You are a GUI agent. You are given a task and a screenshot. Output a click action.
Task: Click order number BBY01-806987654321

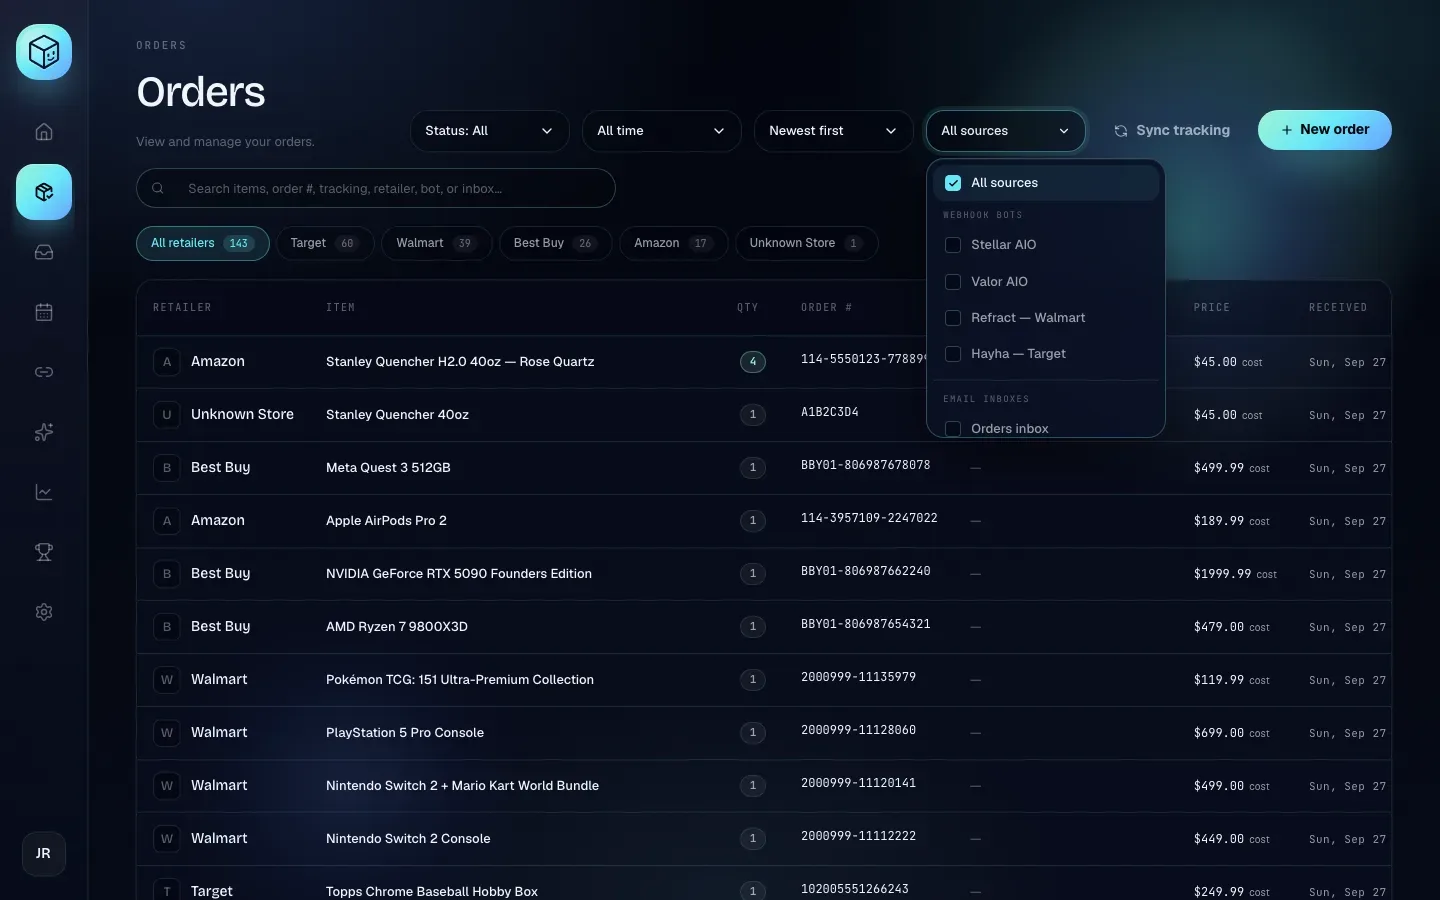click(866, 624)
